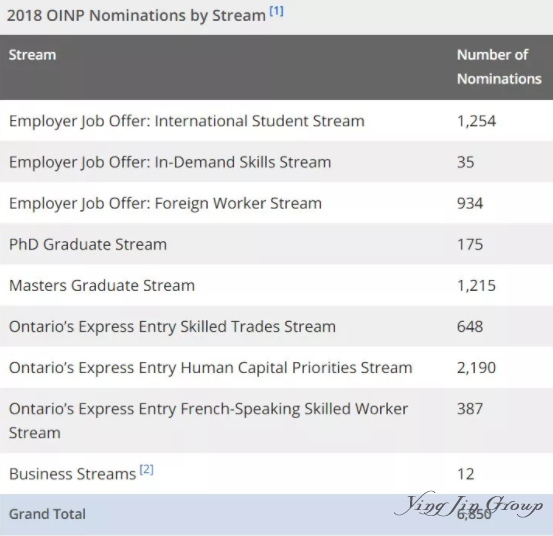The image size is (553, 536).
Task: Open footnote [1] link in title
Action: [x=276, y=11]
